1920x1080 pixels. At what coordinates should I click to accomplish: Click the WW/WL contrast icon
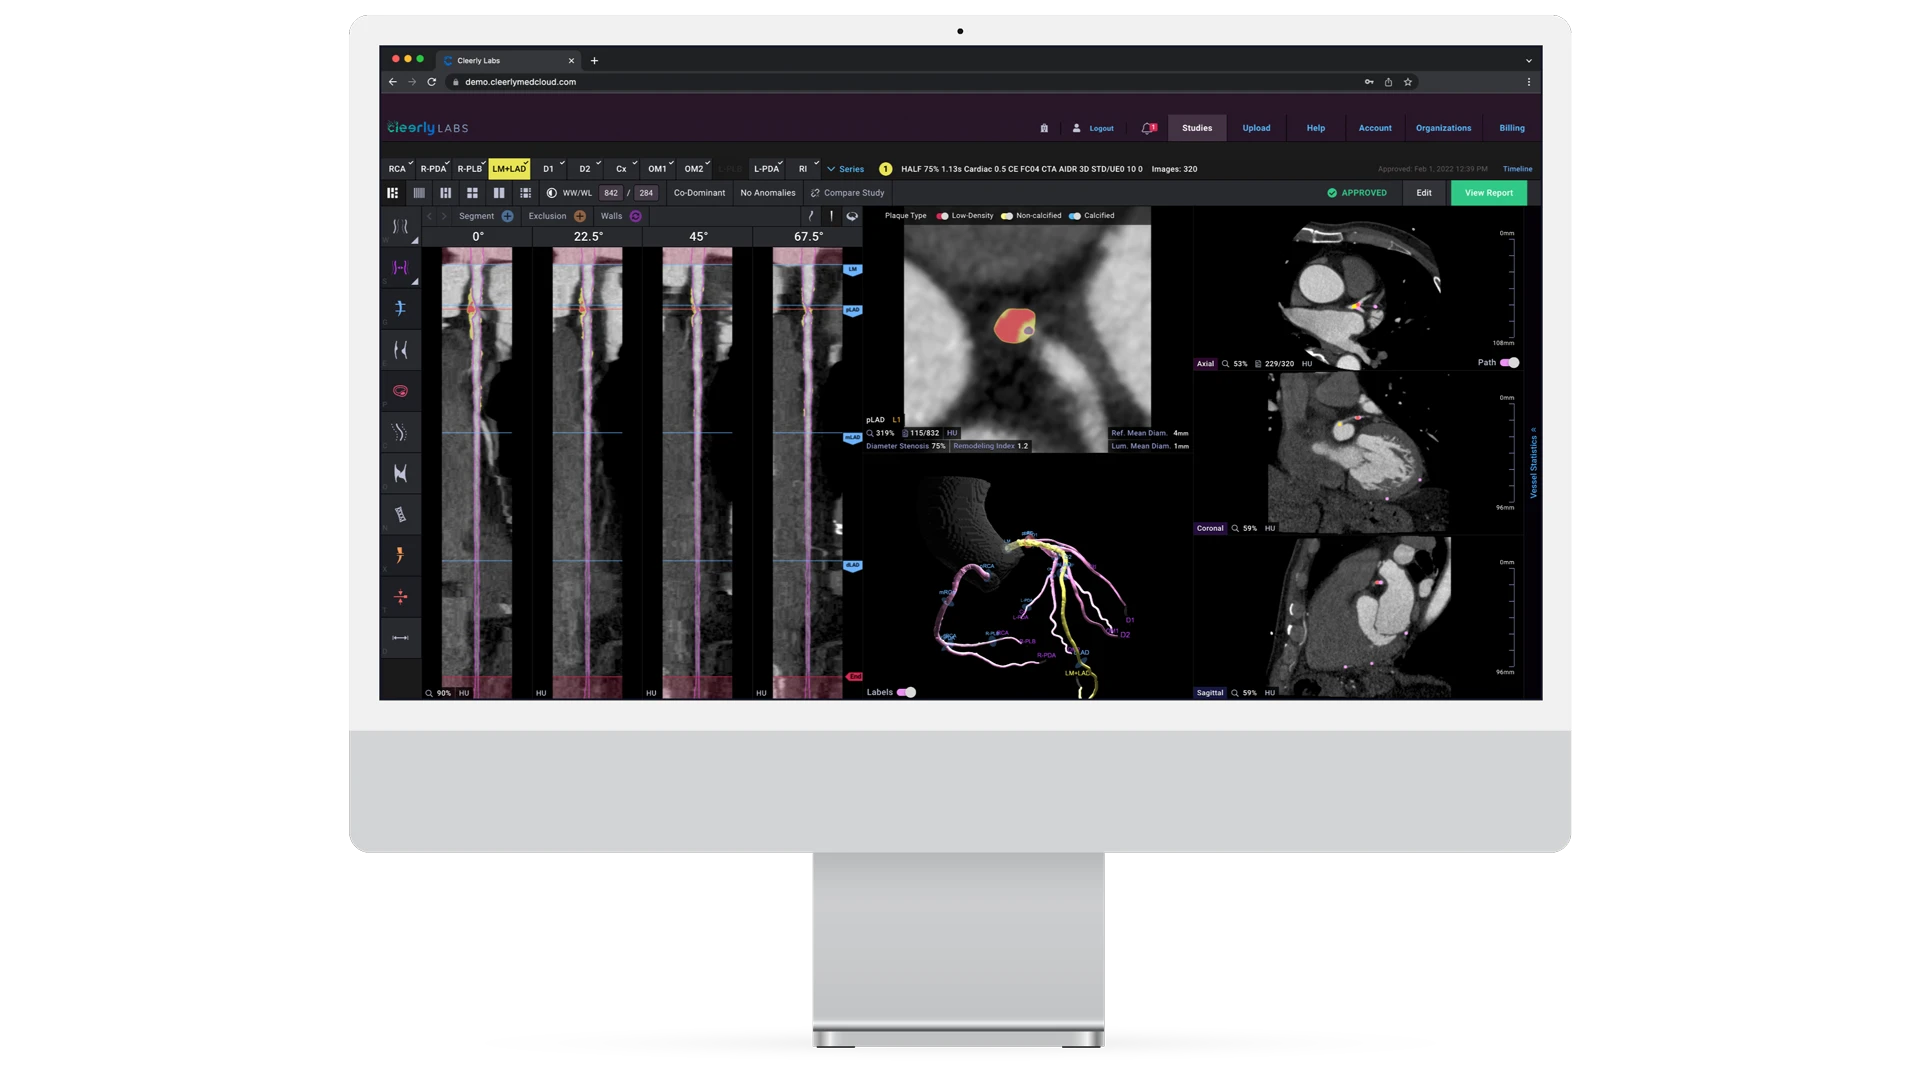coord(551,193)
